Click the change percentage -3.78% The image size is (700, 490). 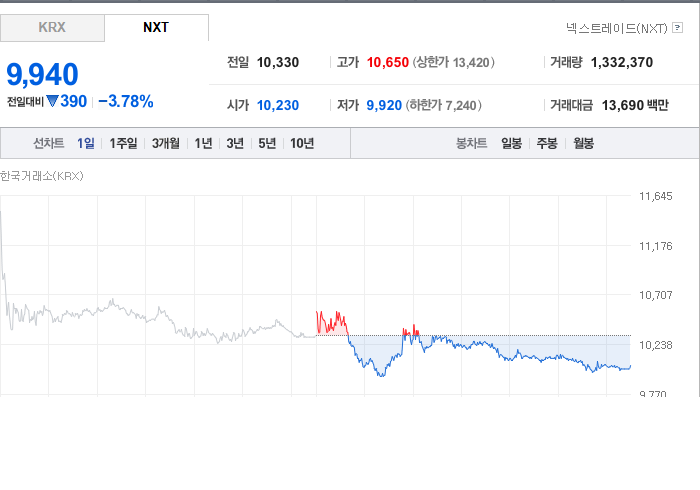pos(126,102)
